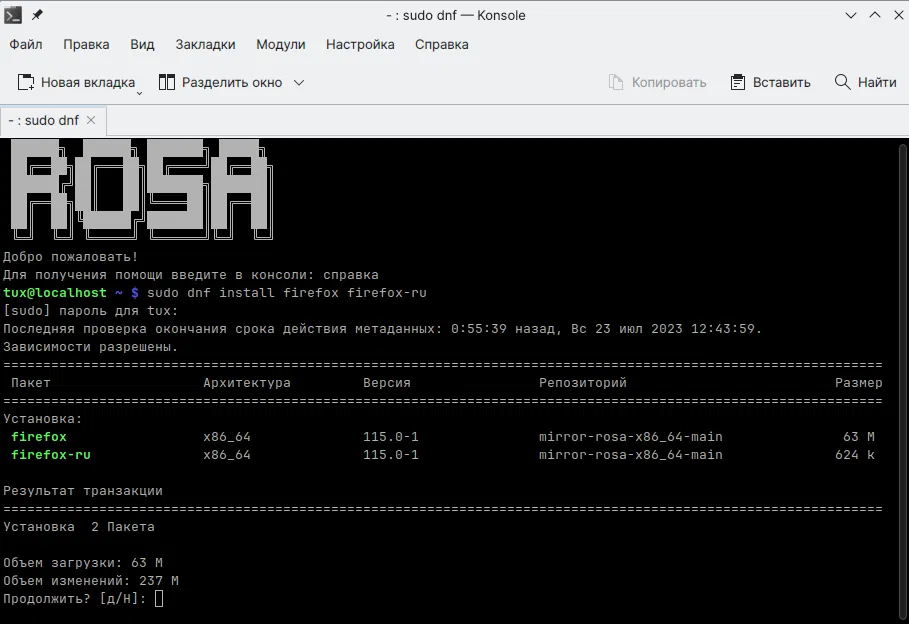Click the terminal vertical scrollbar
The height and width of the screenshot is (624, 909).
point(903,380)
